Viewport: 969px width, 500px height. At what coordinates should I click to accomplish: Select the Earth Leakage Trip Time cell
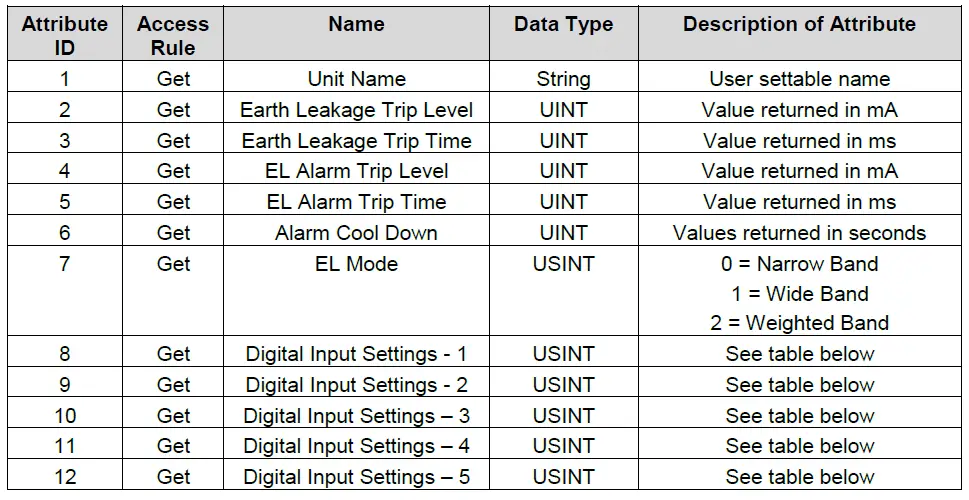click(x=356, y=140)
